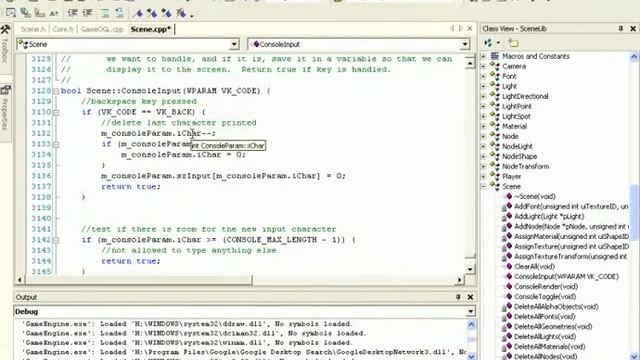Go to previous bookmark icon
Image resolution: width=640 pixels, height=360 pixels.
pos(166,13)
